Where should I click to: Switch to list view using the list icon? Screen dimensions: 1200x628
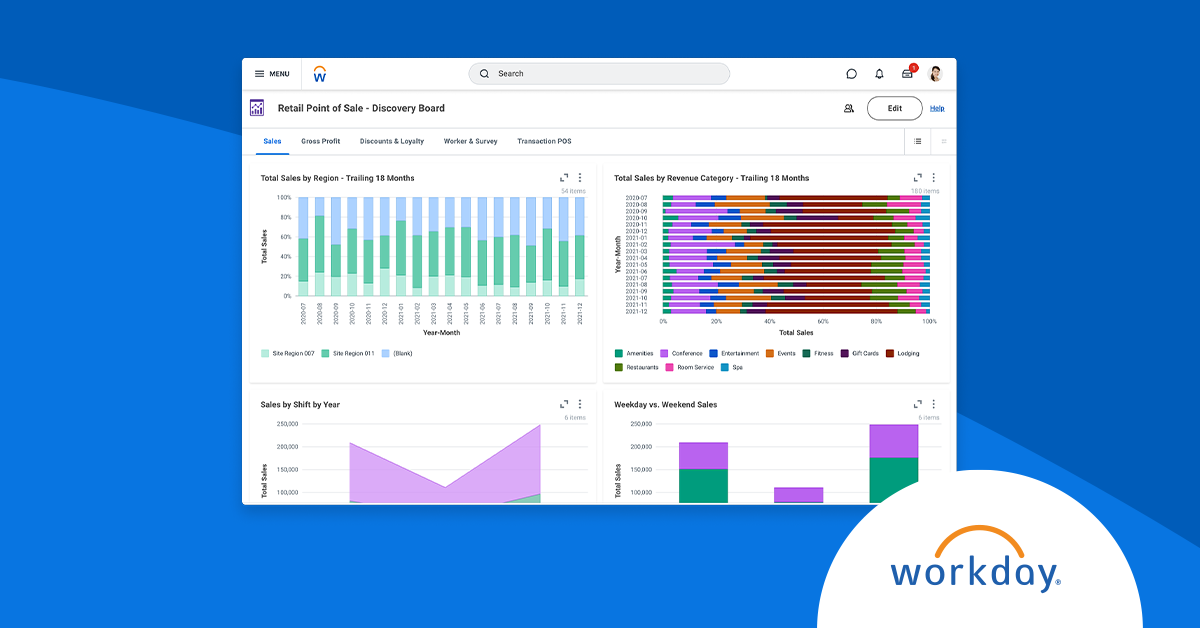[x=918, y=141]
